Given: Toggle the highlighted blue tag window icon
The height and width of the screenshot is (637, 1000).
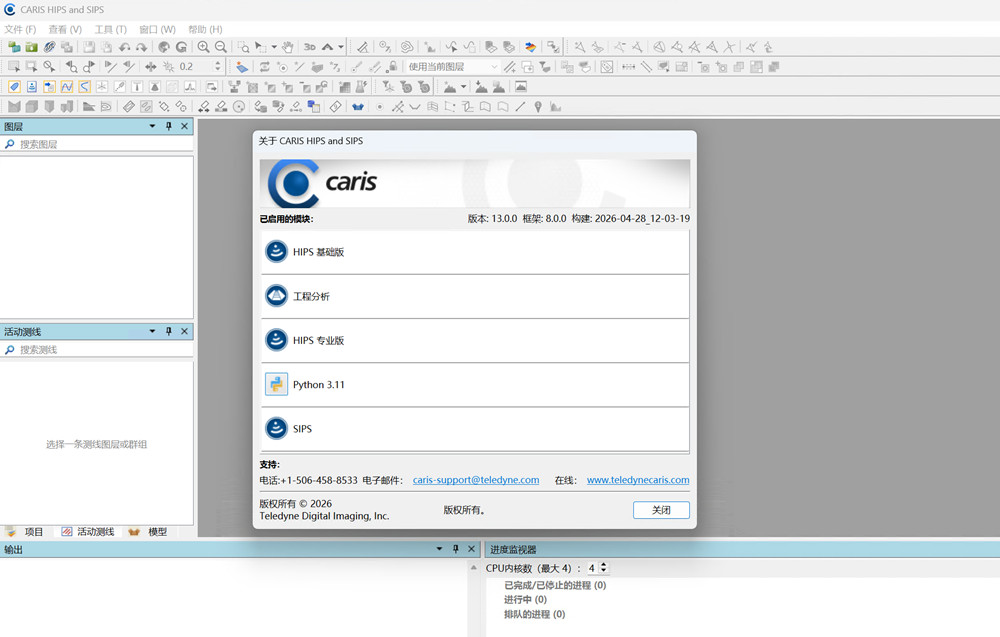Looking at the screenshot, I should [14, 87].
